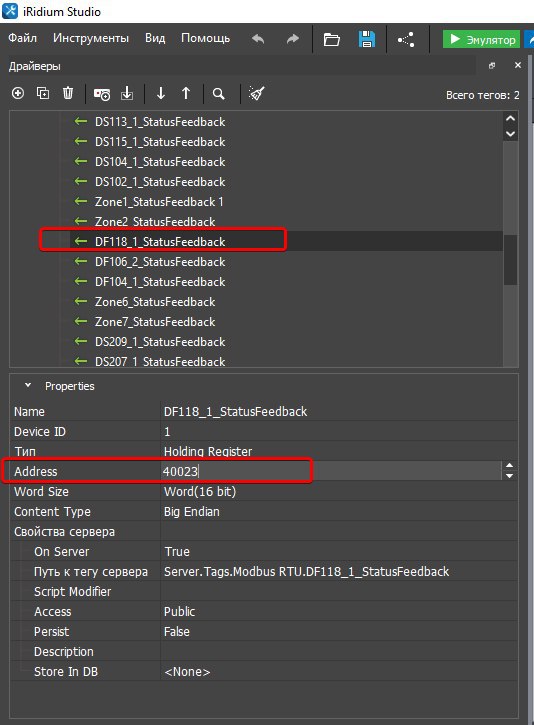Toggle On Server True value
This screenshot has height=725, width=534.
tap(339, 552)
